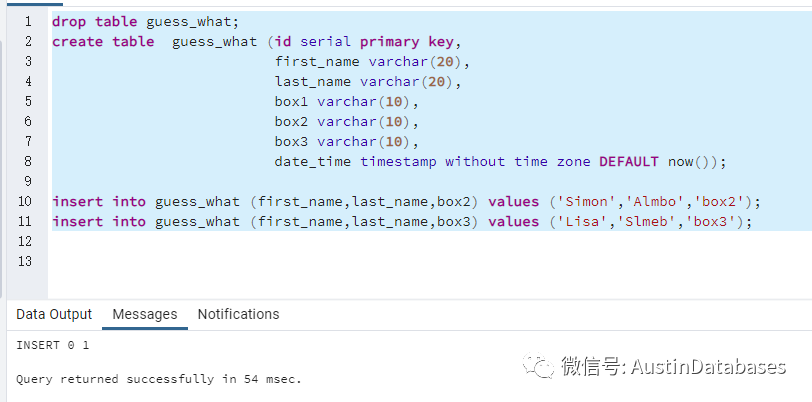Click line number 13 in the gutter
The height and width of the screenshot is (402, 812).
pos(24,261)
